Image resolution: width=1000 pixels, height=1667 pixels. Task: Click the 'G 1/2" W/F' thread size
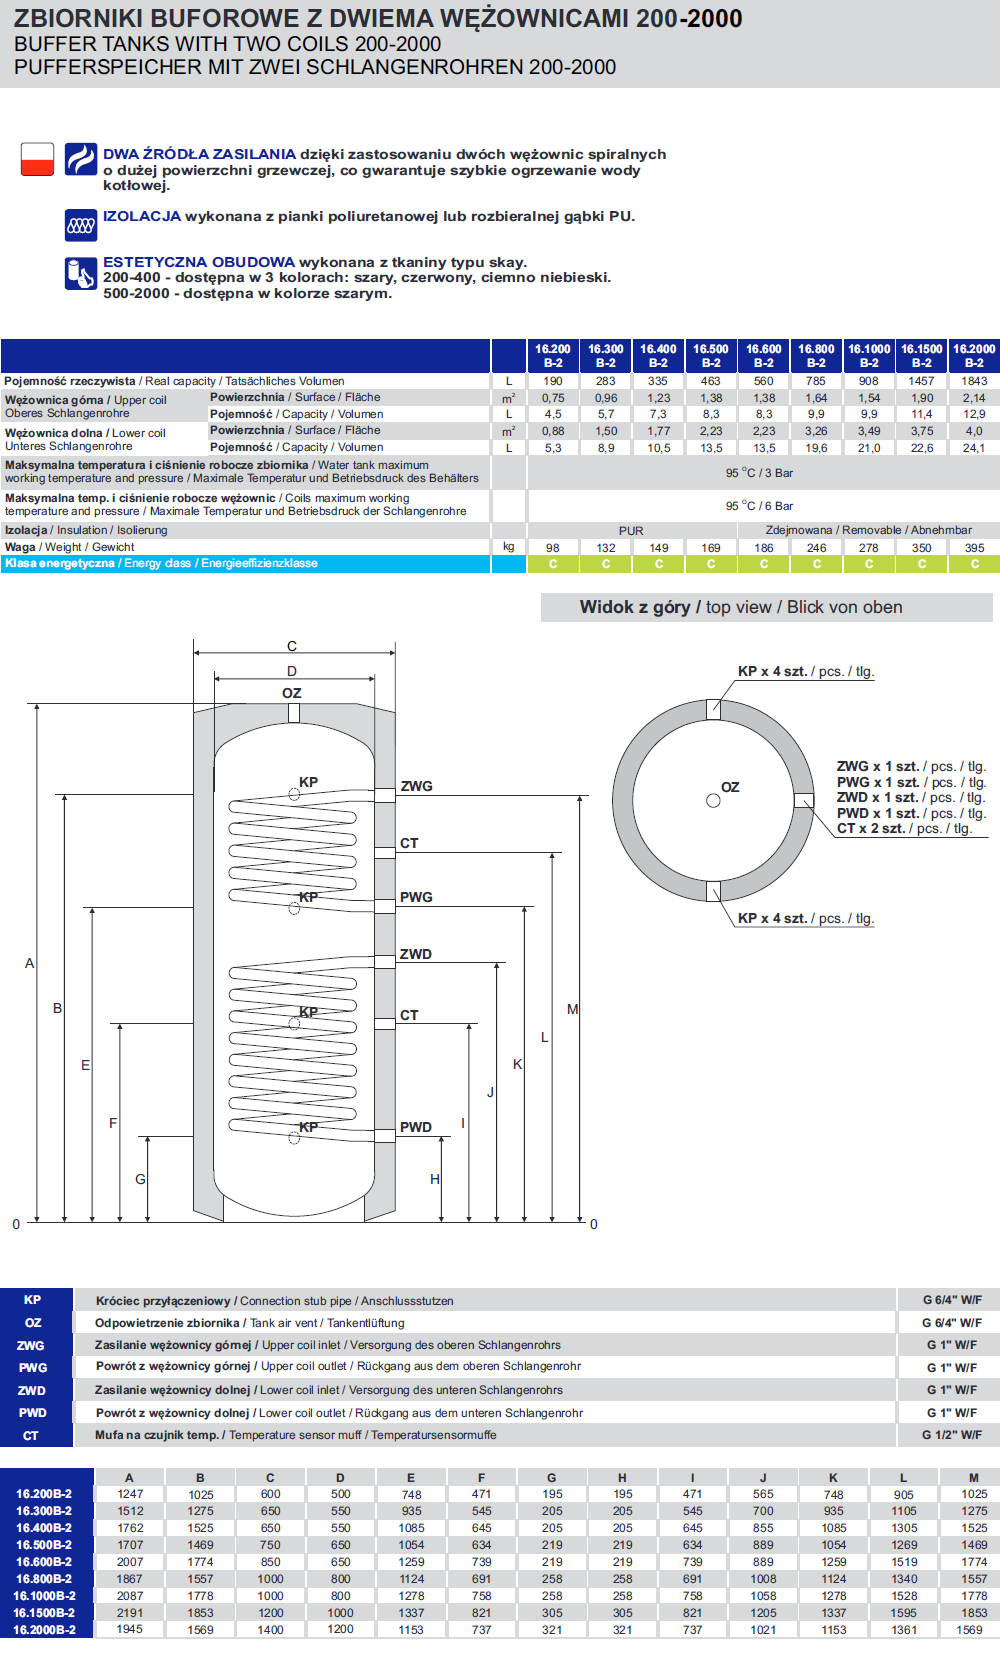click(952, 1435)
